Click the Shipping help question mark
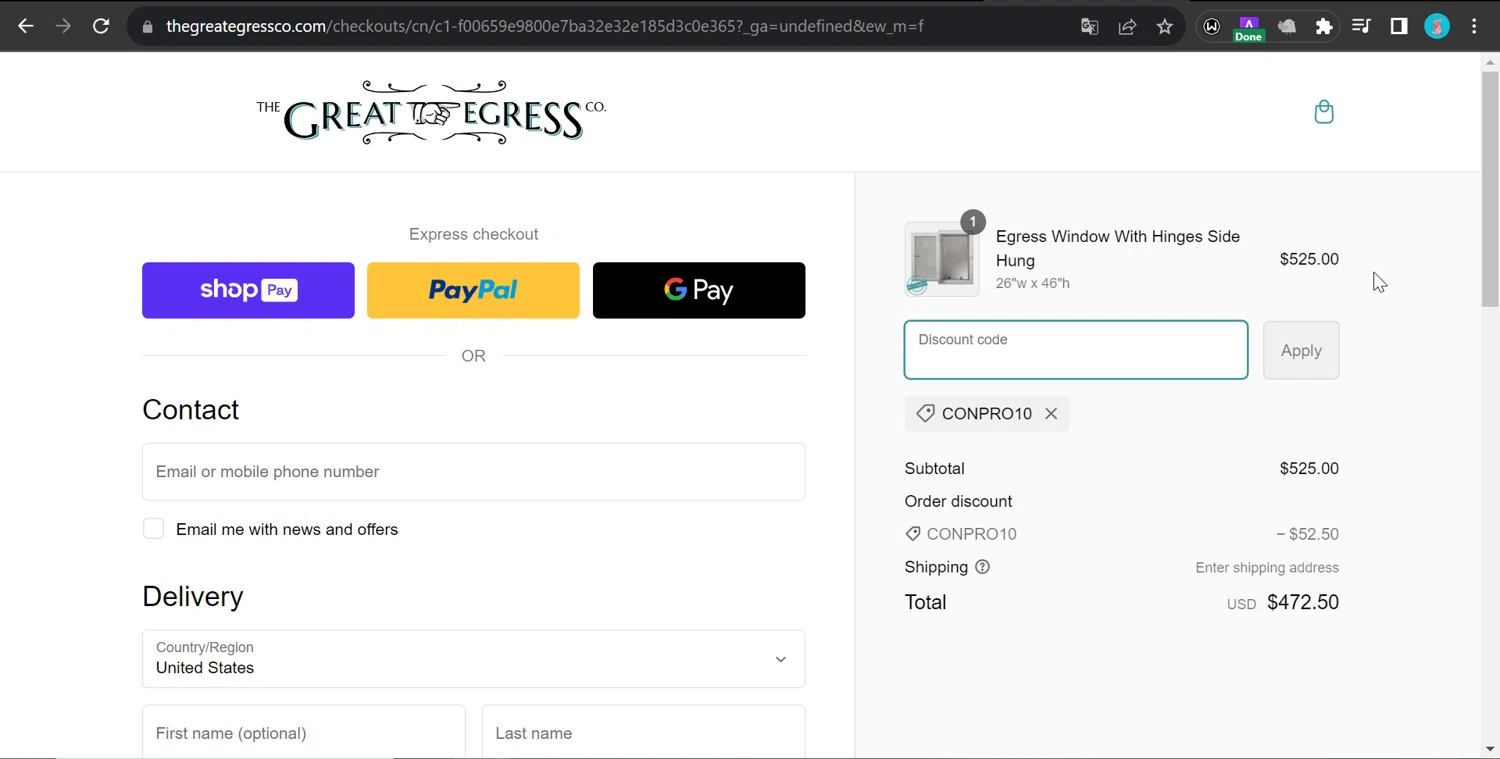This screenshot has width=1500, height=759. pos(982,567)
